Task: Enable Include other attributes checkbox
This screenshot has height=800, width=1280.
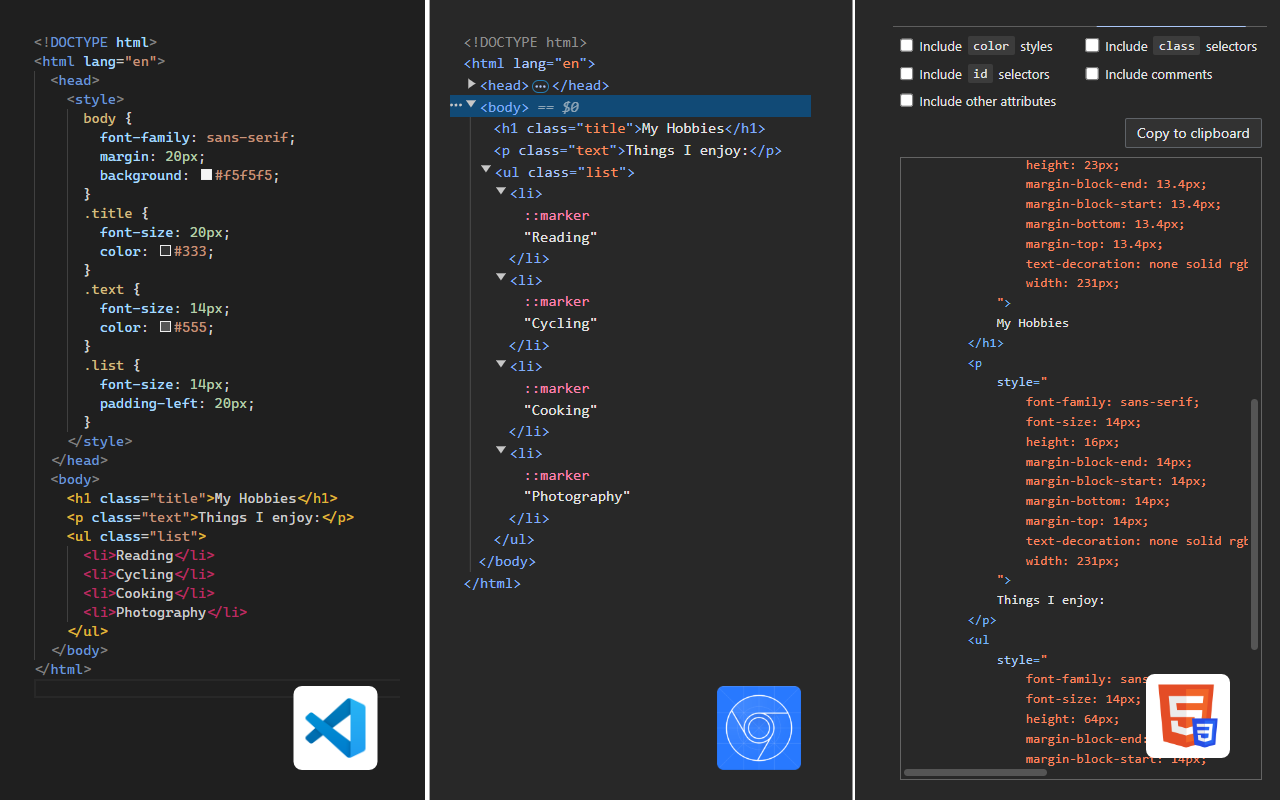Action: point(906,101)
